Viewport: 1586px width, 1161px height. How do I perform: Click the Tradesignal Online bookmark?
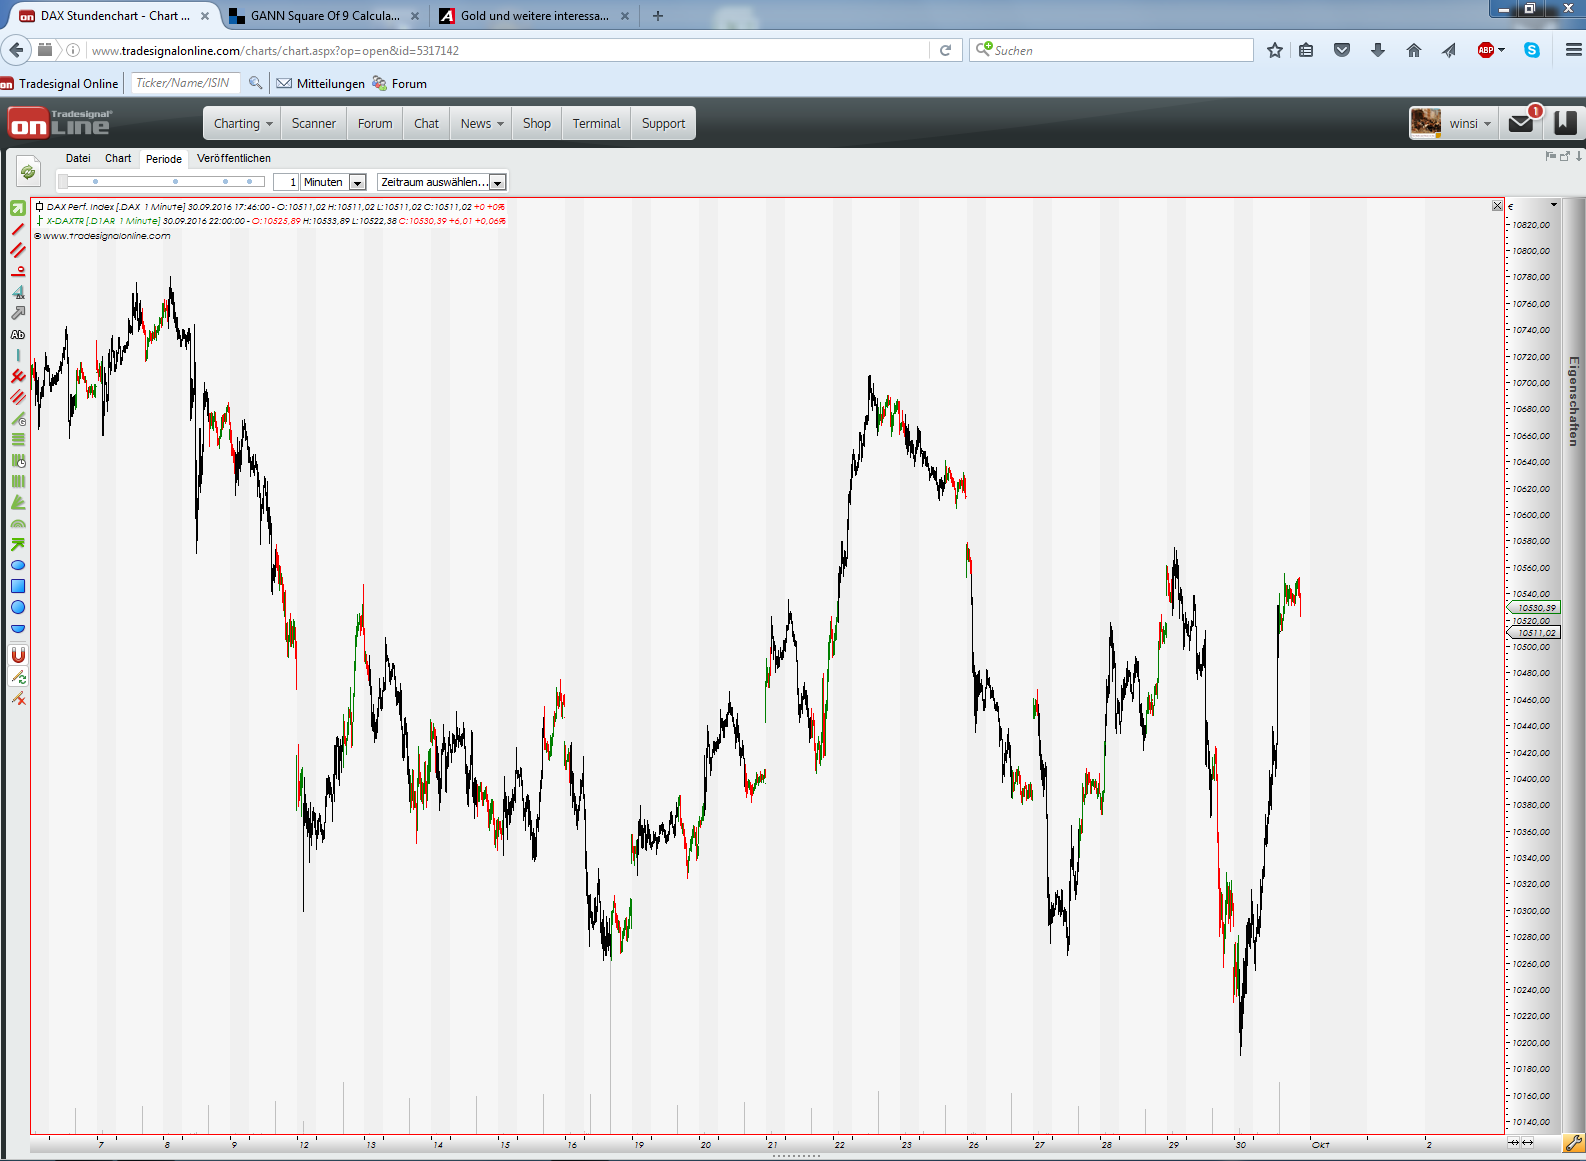[x=60, y=84]
